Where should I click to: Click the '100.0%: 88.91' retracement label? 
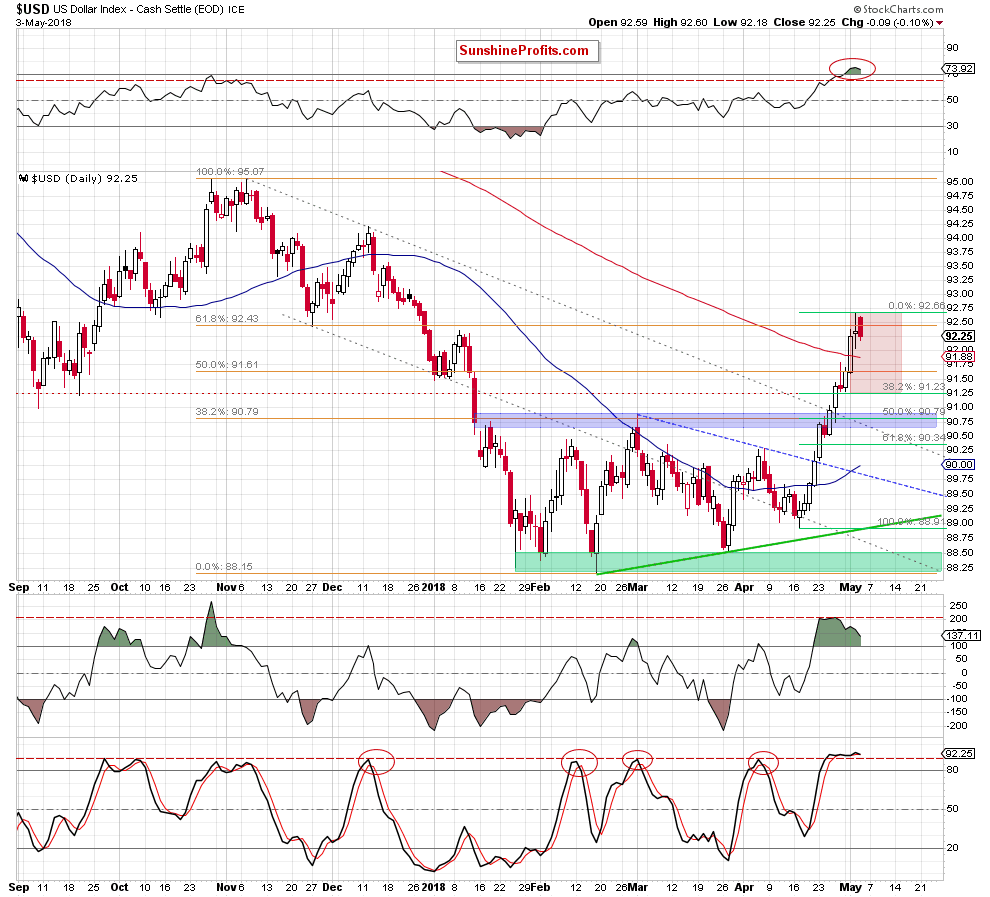coord(911,522)
